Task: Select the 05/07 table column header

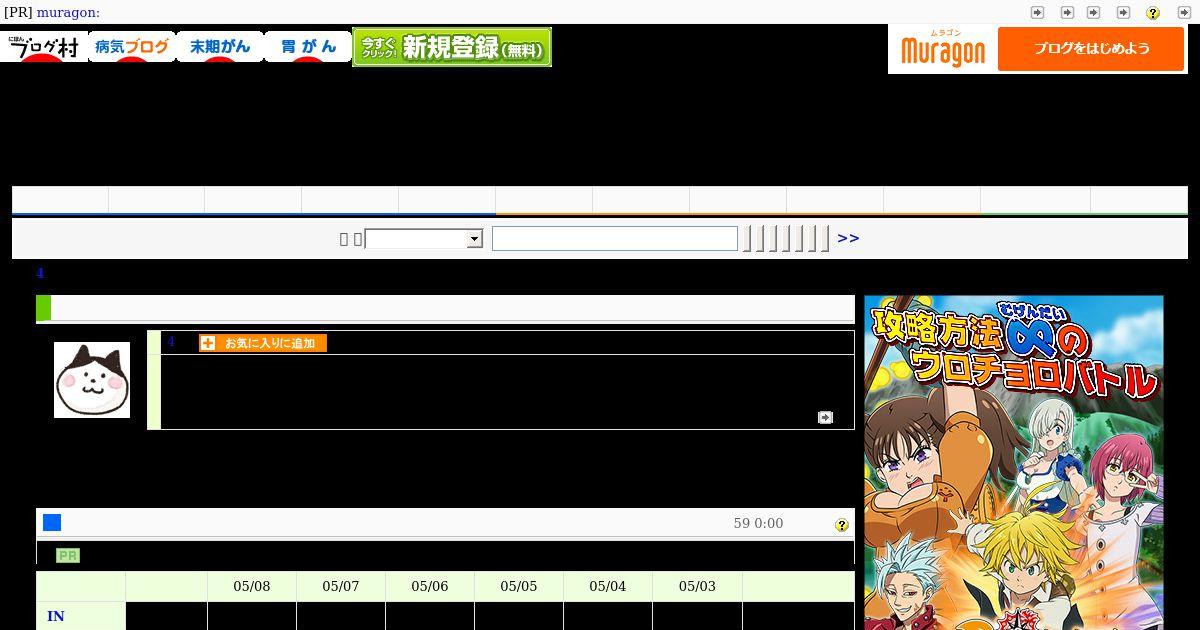Action: coord(341,586)
